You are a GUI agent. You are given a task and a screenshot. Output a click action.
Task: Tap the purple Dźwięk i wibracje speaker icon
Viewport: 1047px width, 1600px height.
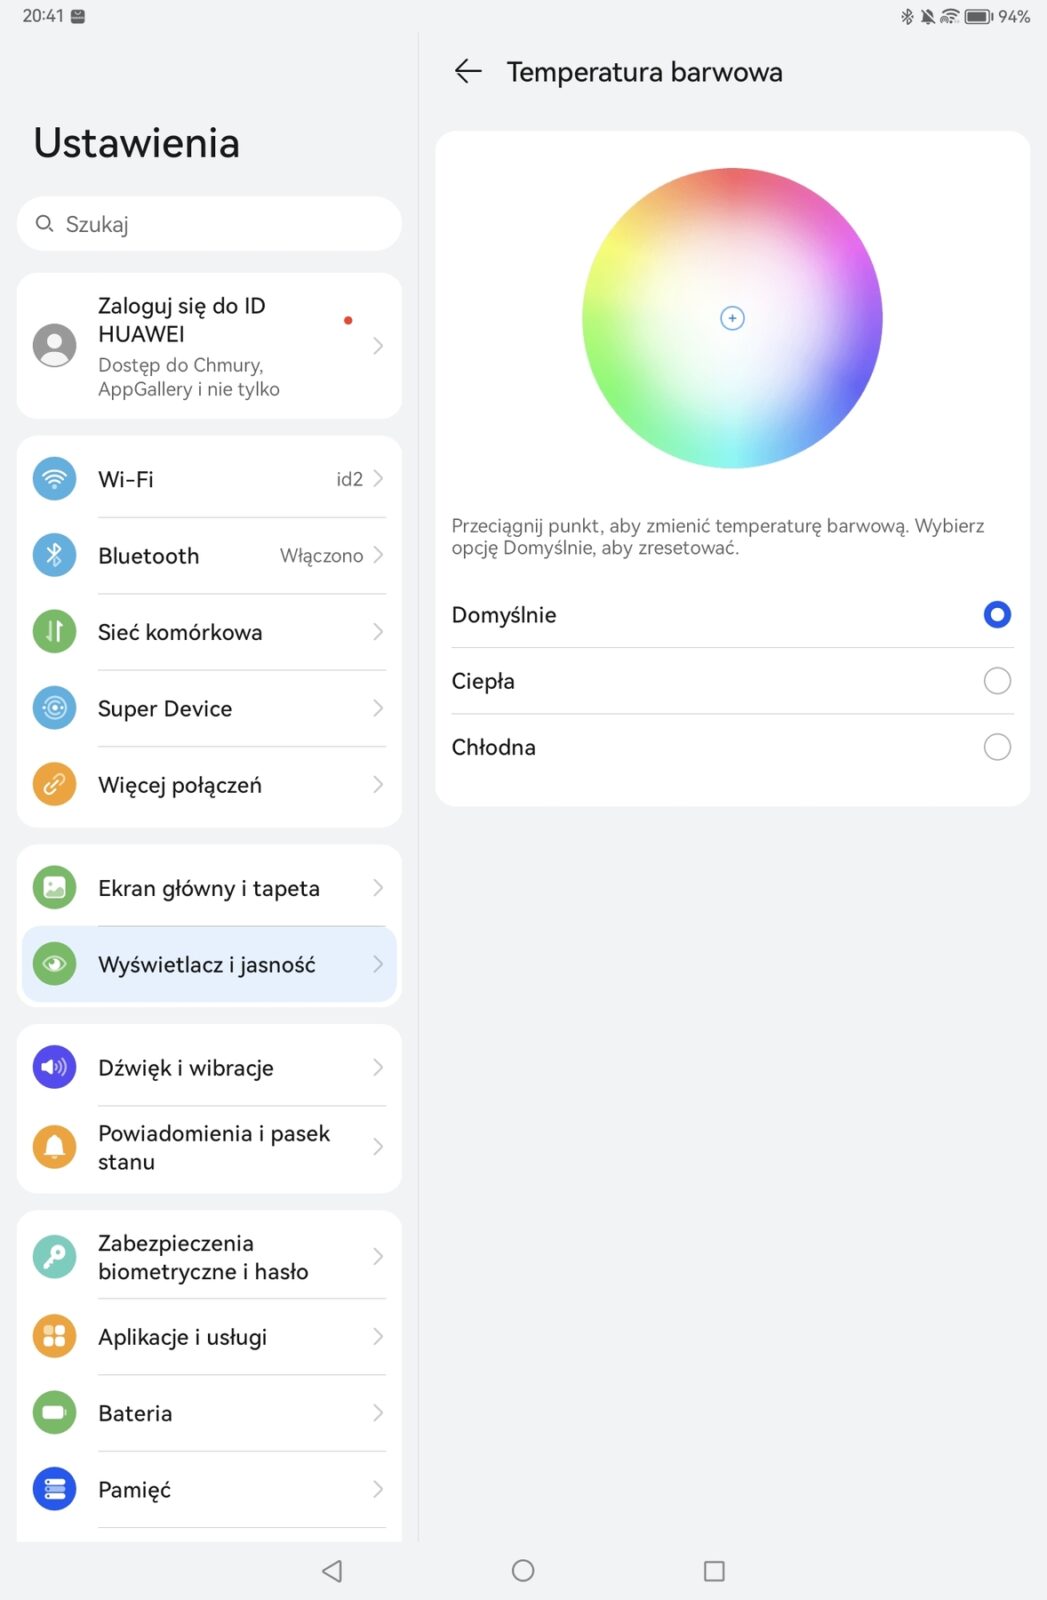coord(55,1067)
